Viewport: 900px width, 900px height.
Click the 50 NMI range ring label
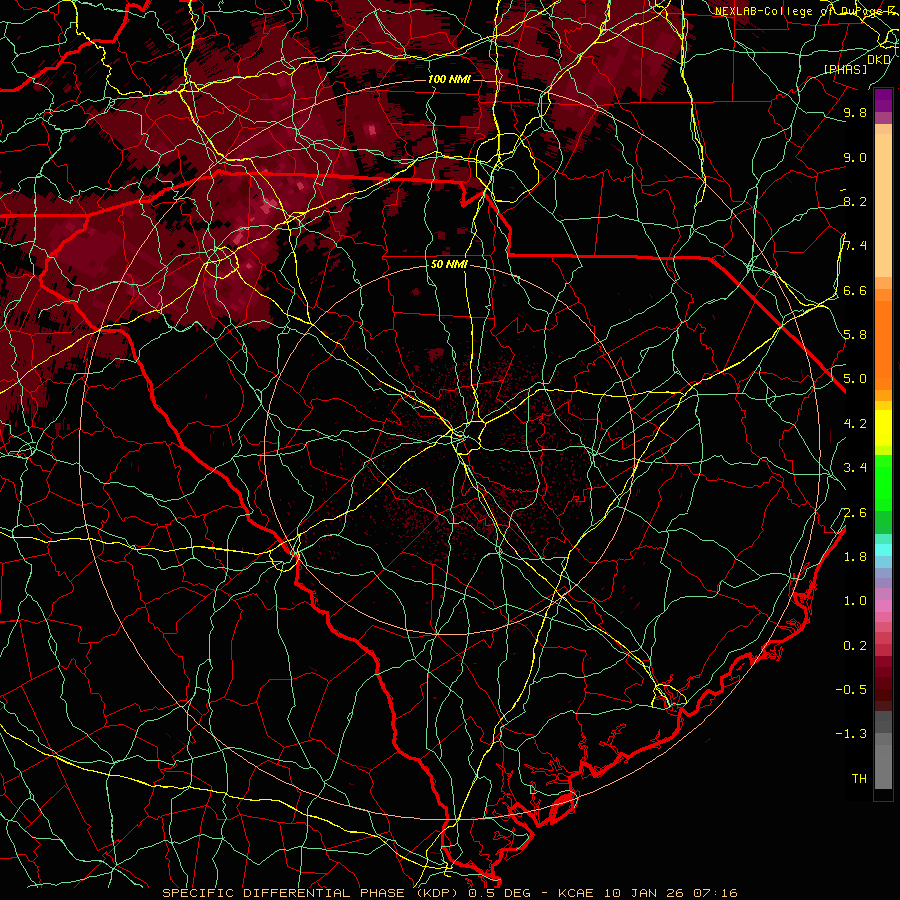click(x=449, y=265)
